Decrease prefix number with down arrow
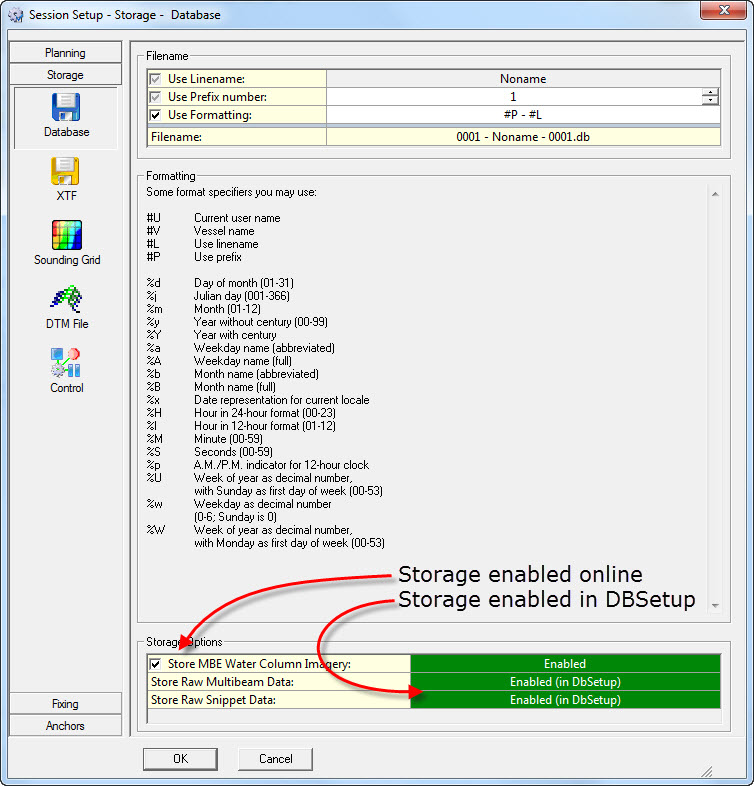 [x=710, y=101]
